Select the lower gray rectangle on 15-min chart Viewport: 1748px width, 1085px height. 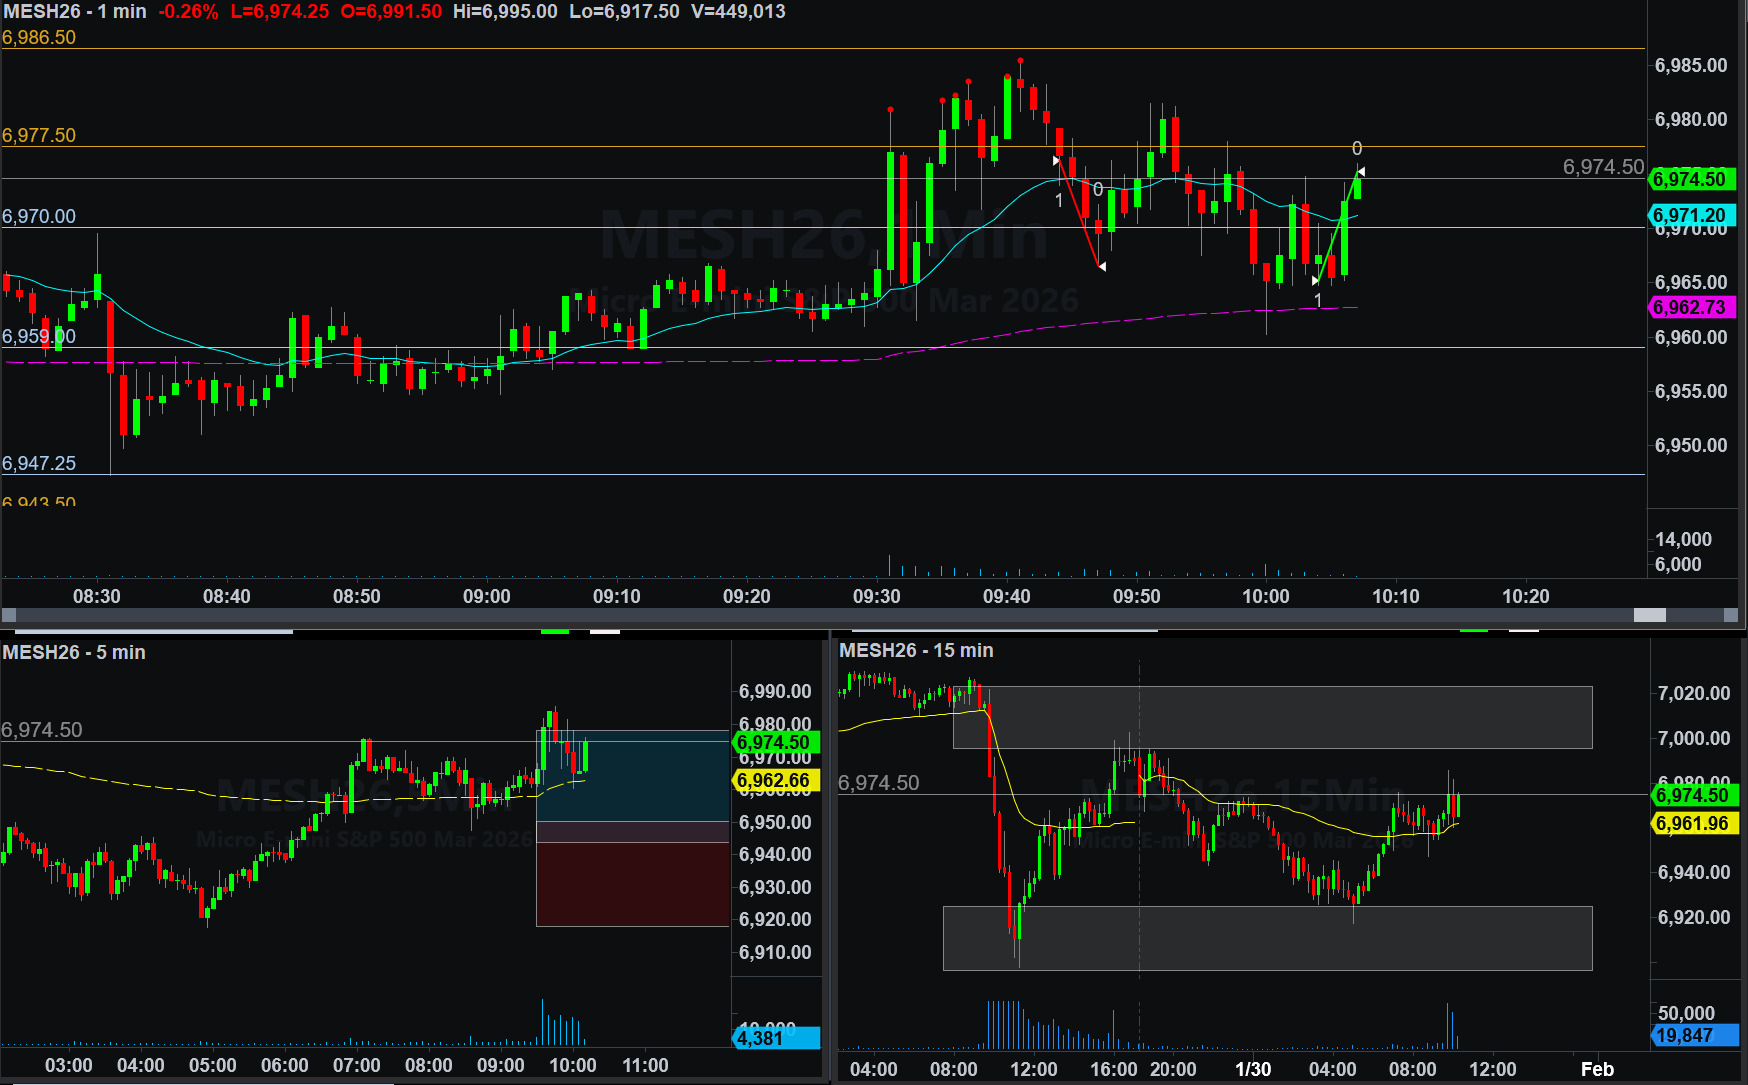[1267, 938]
